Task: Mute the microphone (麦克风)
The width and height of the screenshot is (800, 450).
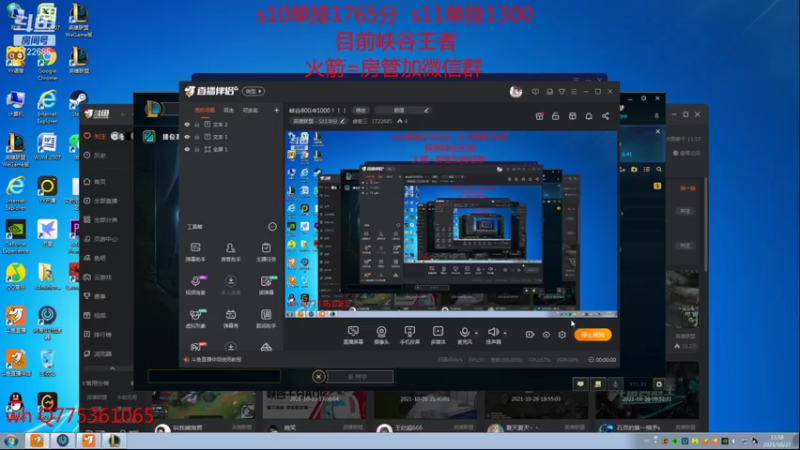Action: [x=464, y=335]
